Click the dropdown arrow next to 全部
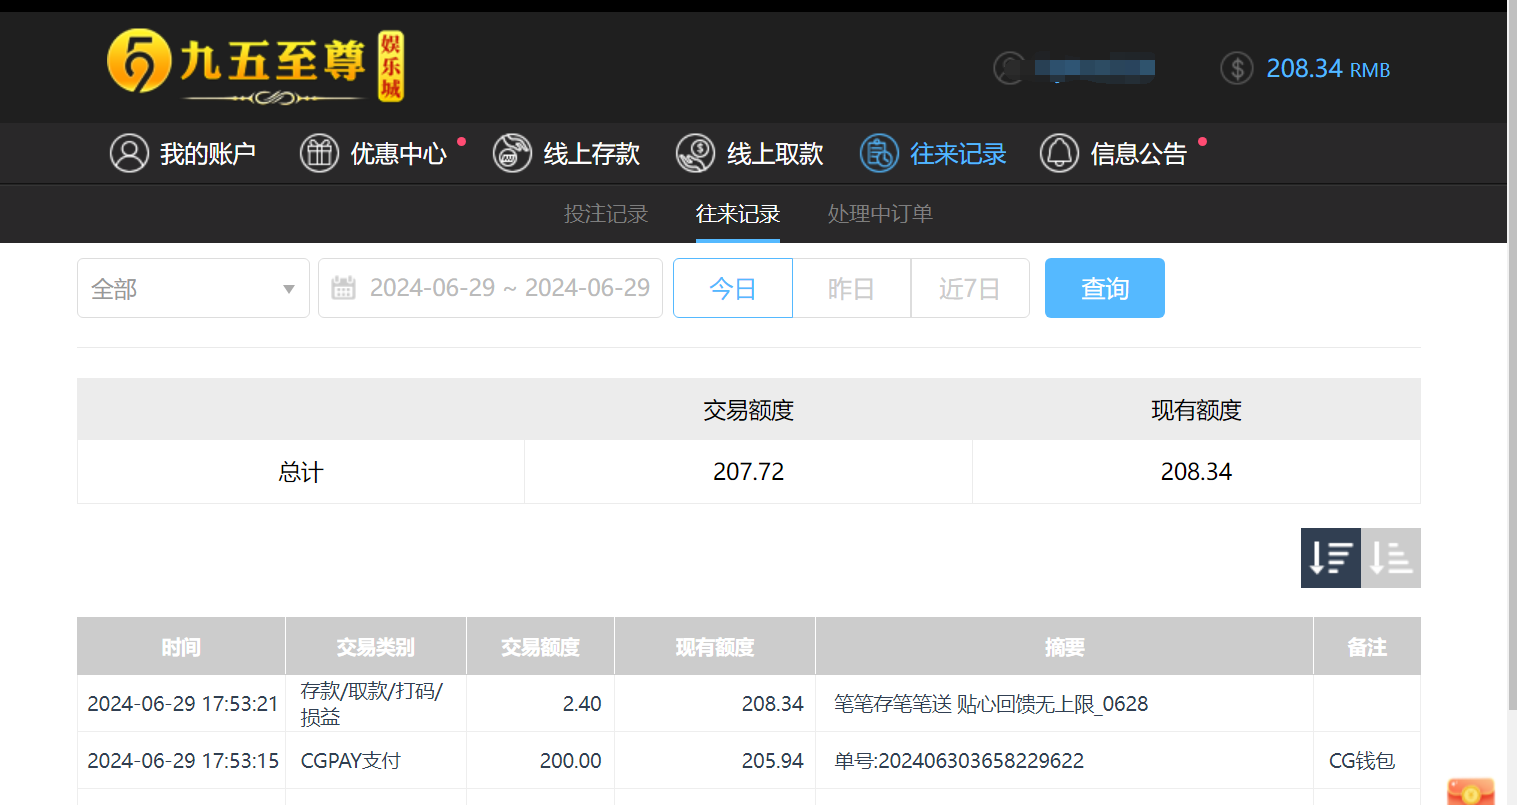The image size is (1517, 805). click(292, 288)
